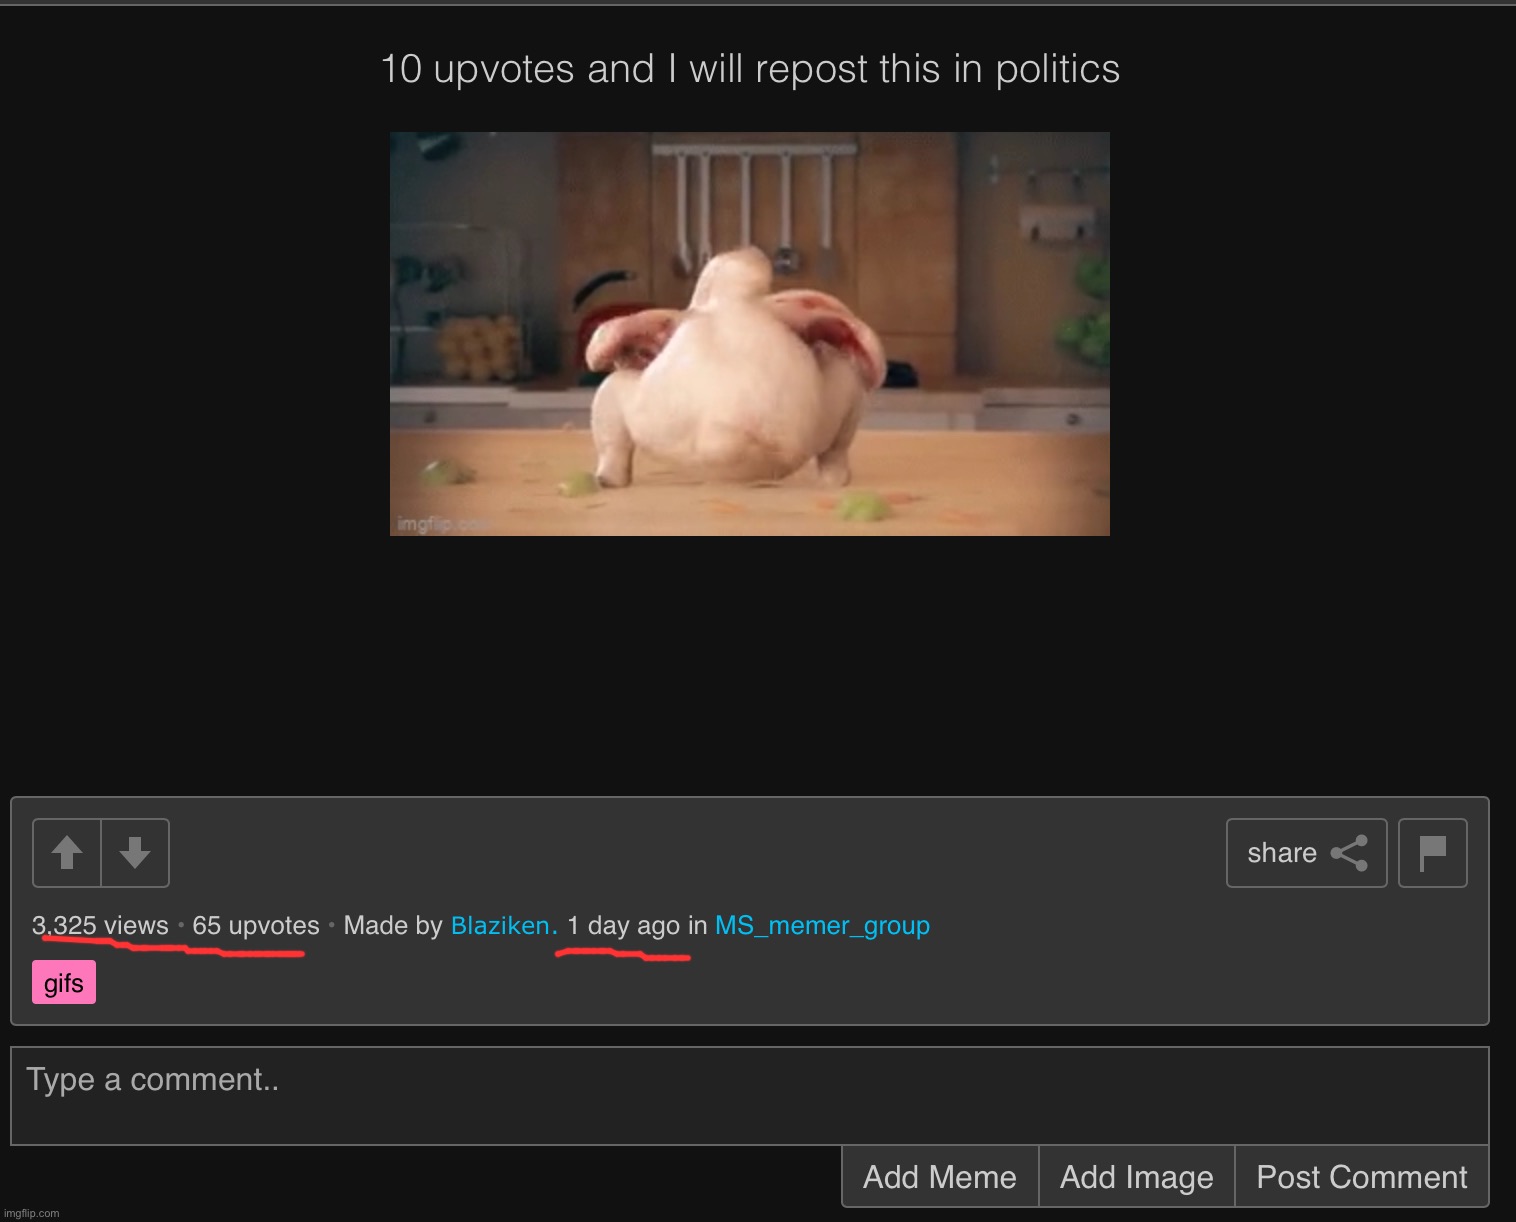This screenshot has width=1516, height=1222.
Task: Click the 3,325 views count
Action: point(100,926)
